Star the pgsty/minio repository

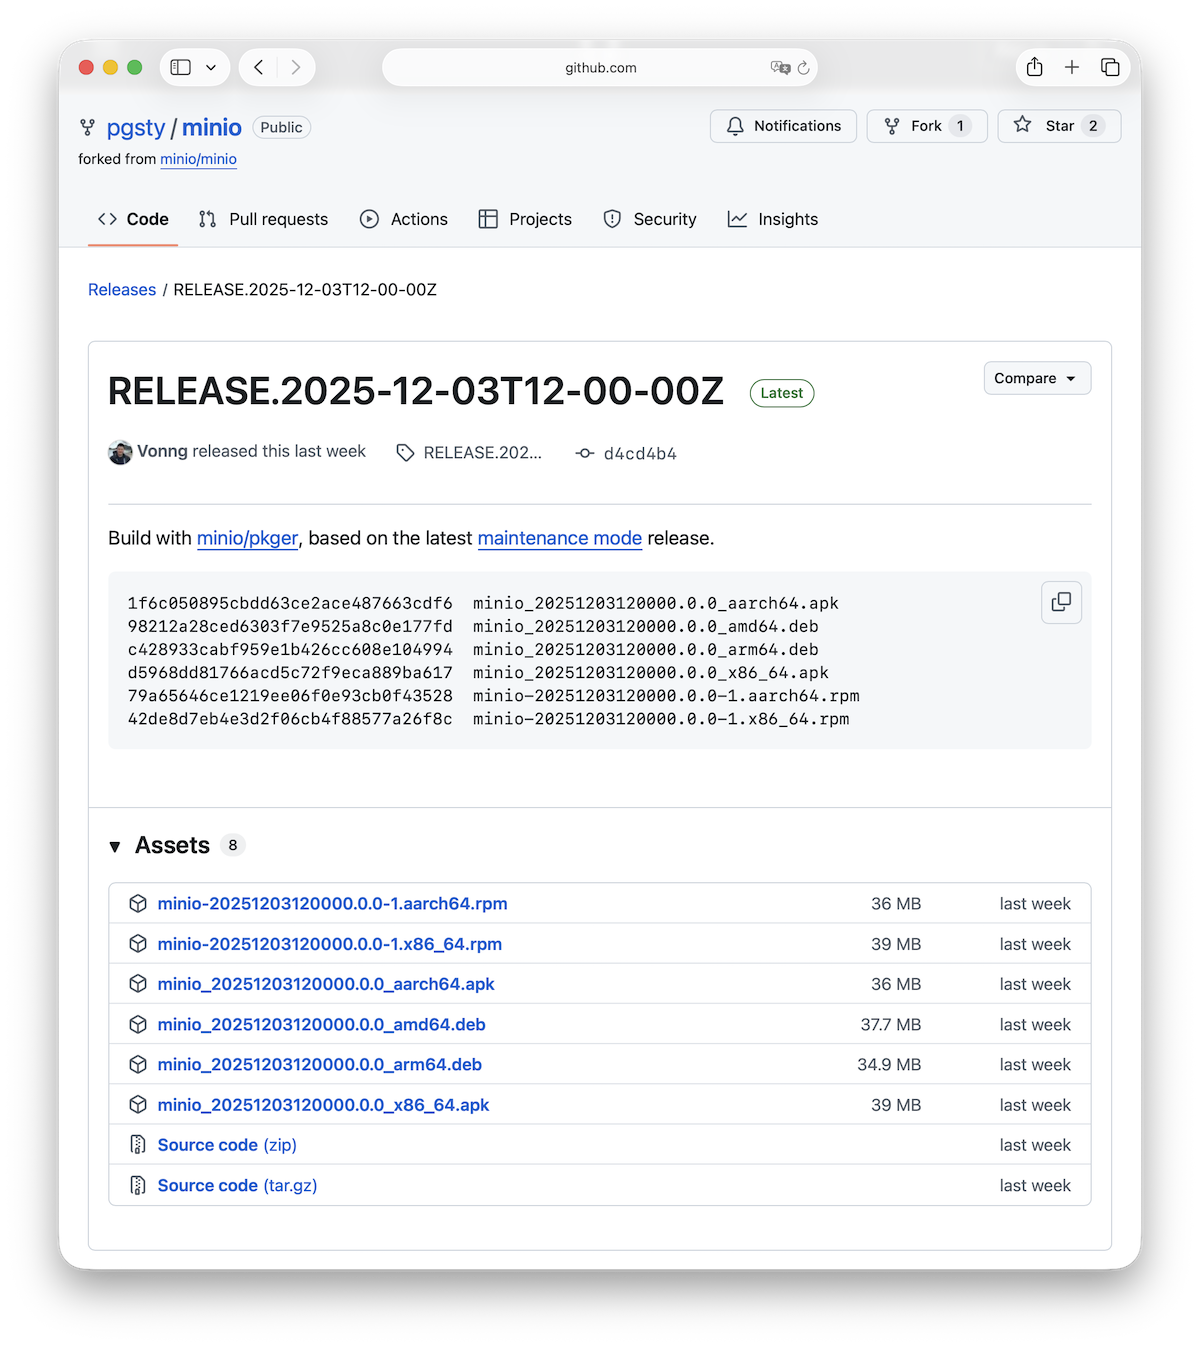click(x=1058, y=126)
